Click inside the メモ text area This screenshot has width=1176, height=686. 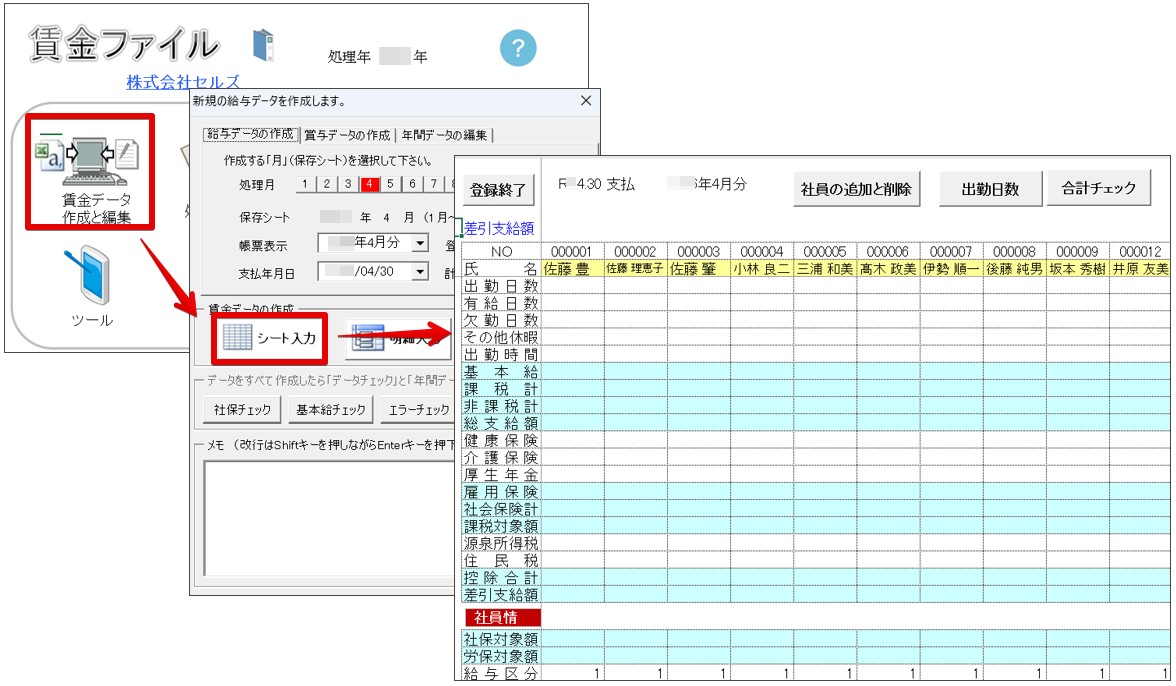330,517
